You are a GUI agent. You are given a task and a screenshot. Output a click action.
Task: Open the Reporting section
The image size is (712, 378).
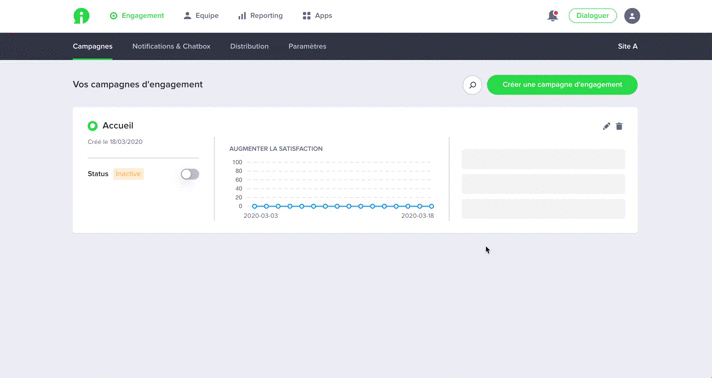[260, 15]
